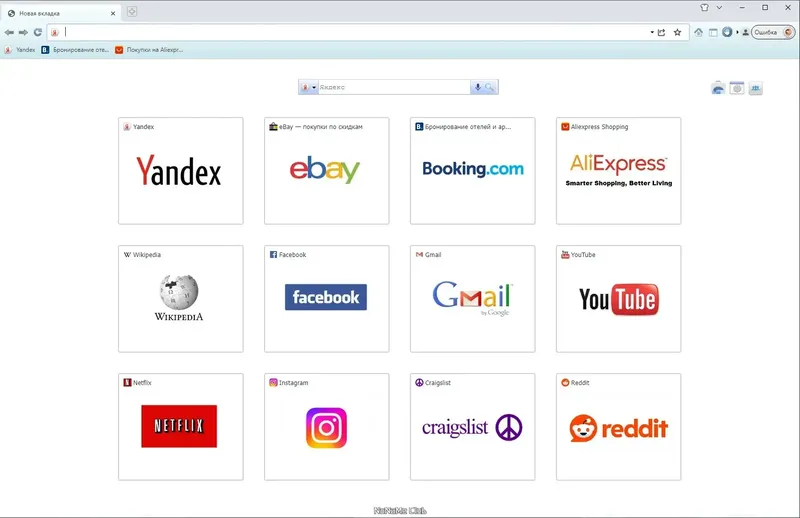Click the 'YouTube' tile title text
The height and width of the screenshot is (518, 800).
(x=583, y=255)
